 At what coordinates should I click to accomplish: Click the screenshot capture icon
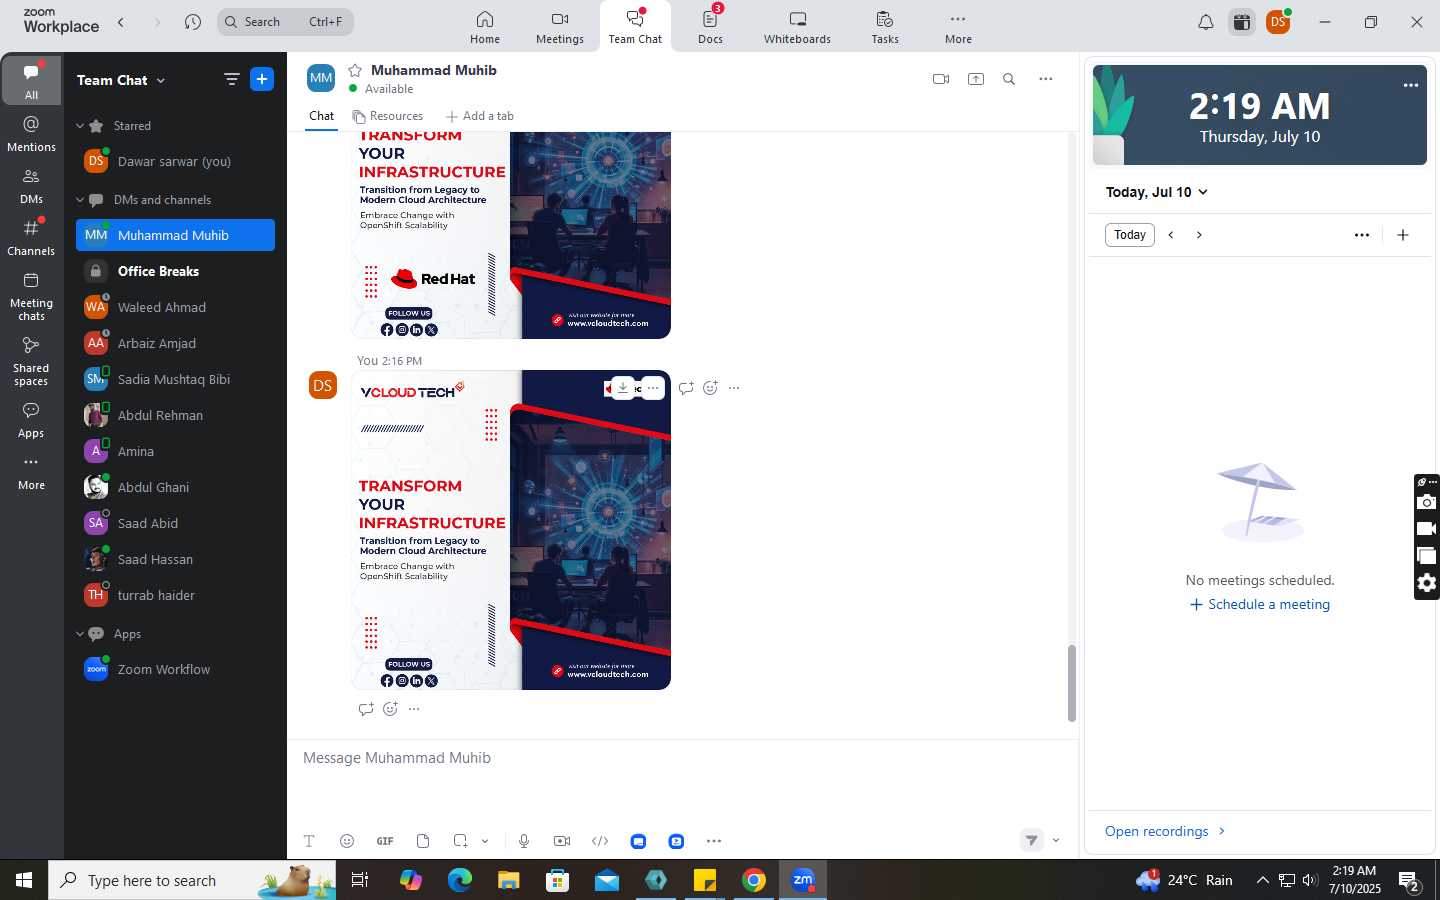click(460, 841)
